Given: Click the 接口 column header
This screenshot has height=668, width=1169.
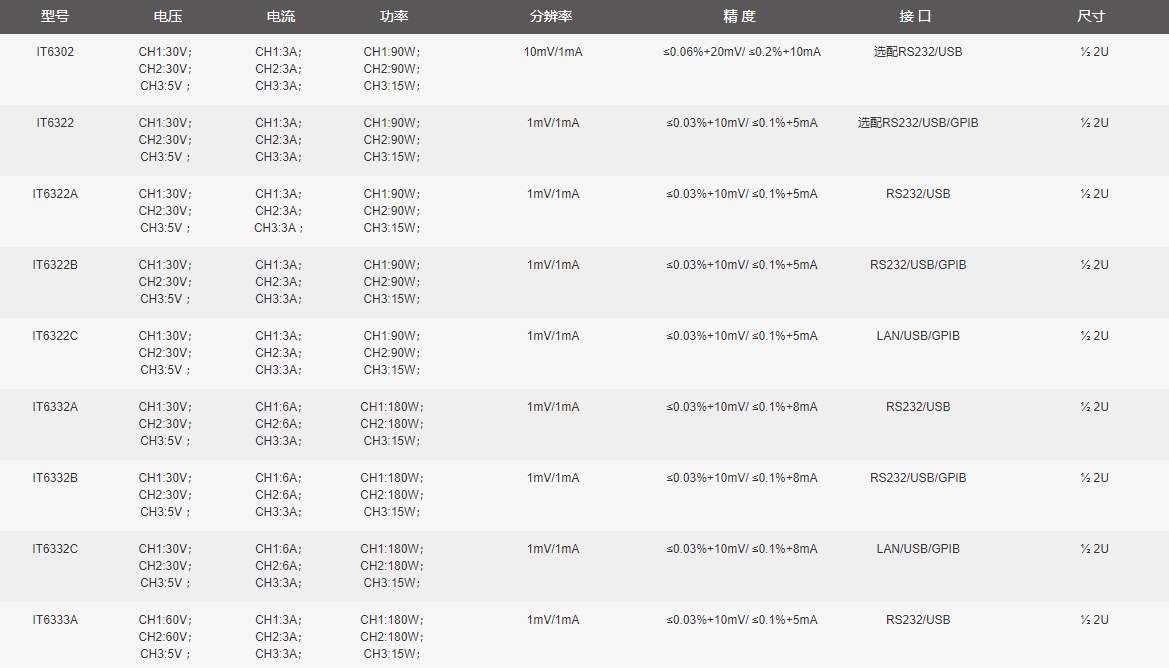Looking at the screenshot, I should click(915, 17).
